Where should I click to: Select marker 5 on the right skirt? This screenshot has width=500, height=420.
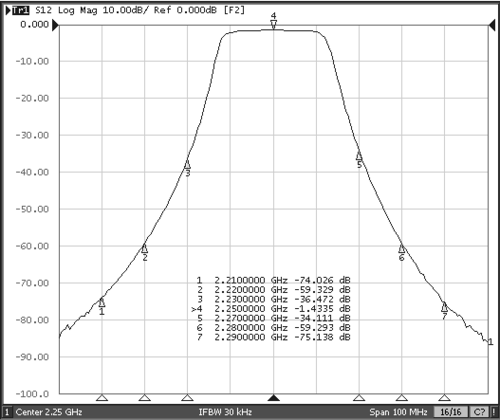(359, 156)
